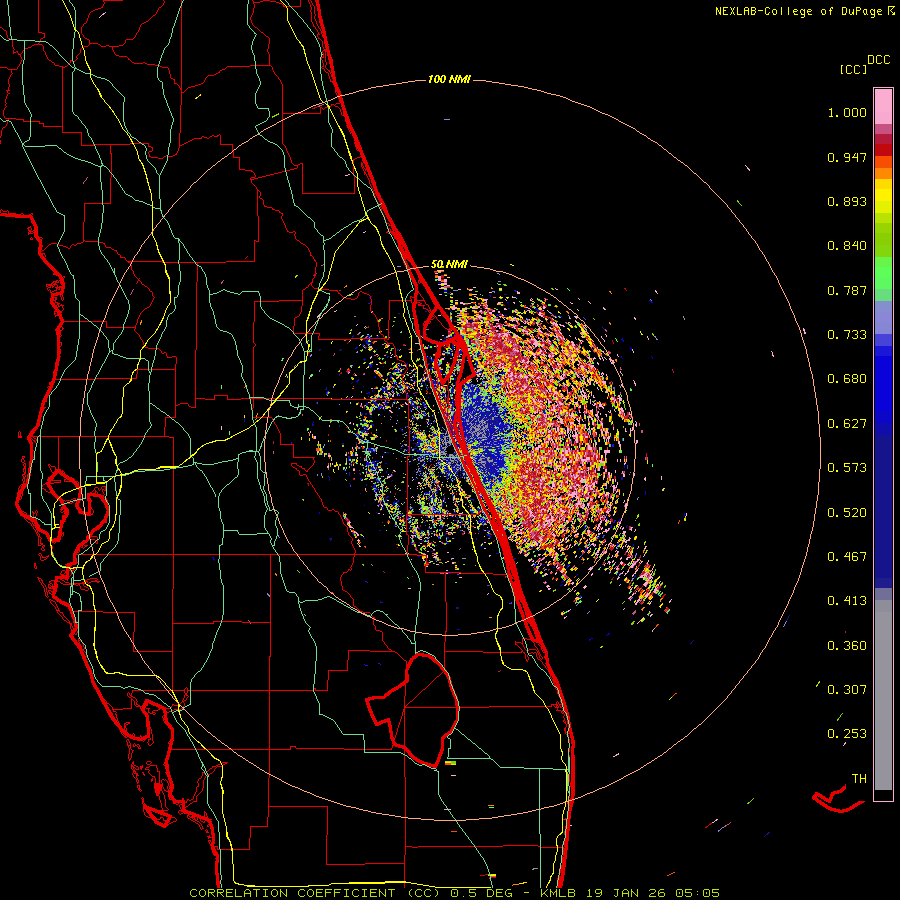Click the 0.947 scale value
Image resolution: width=900 pixels, height=900 pixels.
click(x=847, y=157)
